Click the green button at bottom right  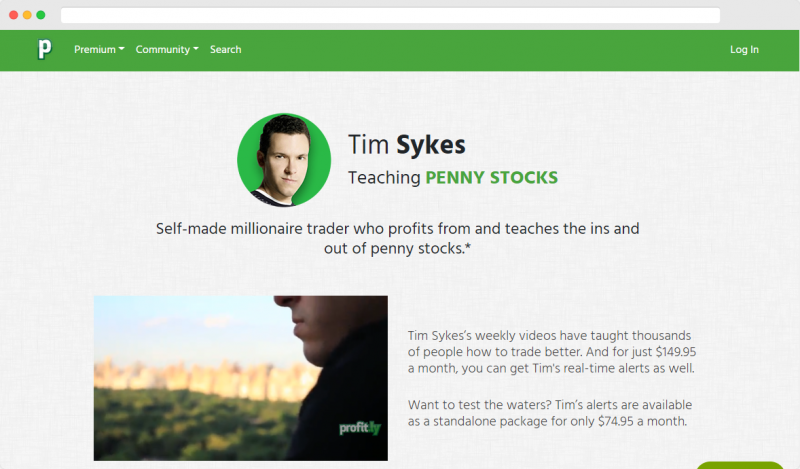(x=740, y=465)
